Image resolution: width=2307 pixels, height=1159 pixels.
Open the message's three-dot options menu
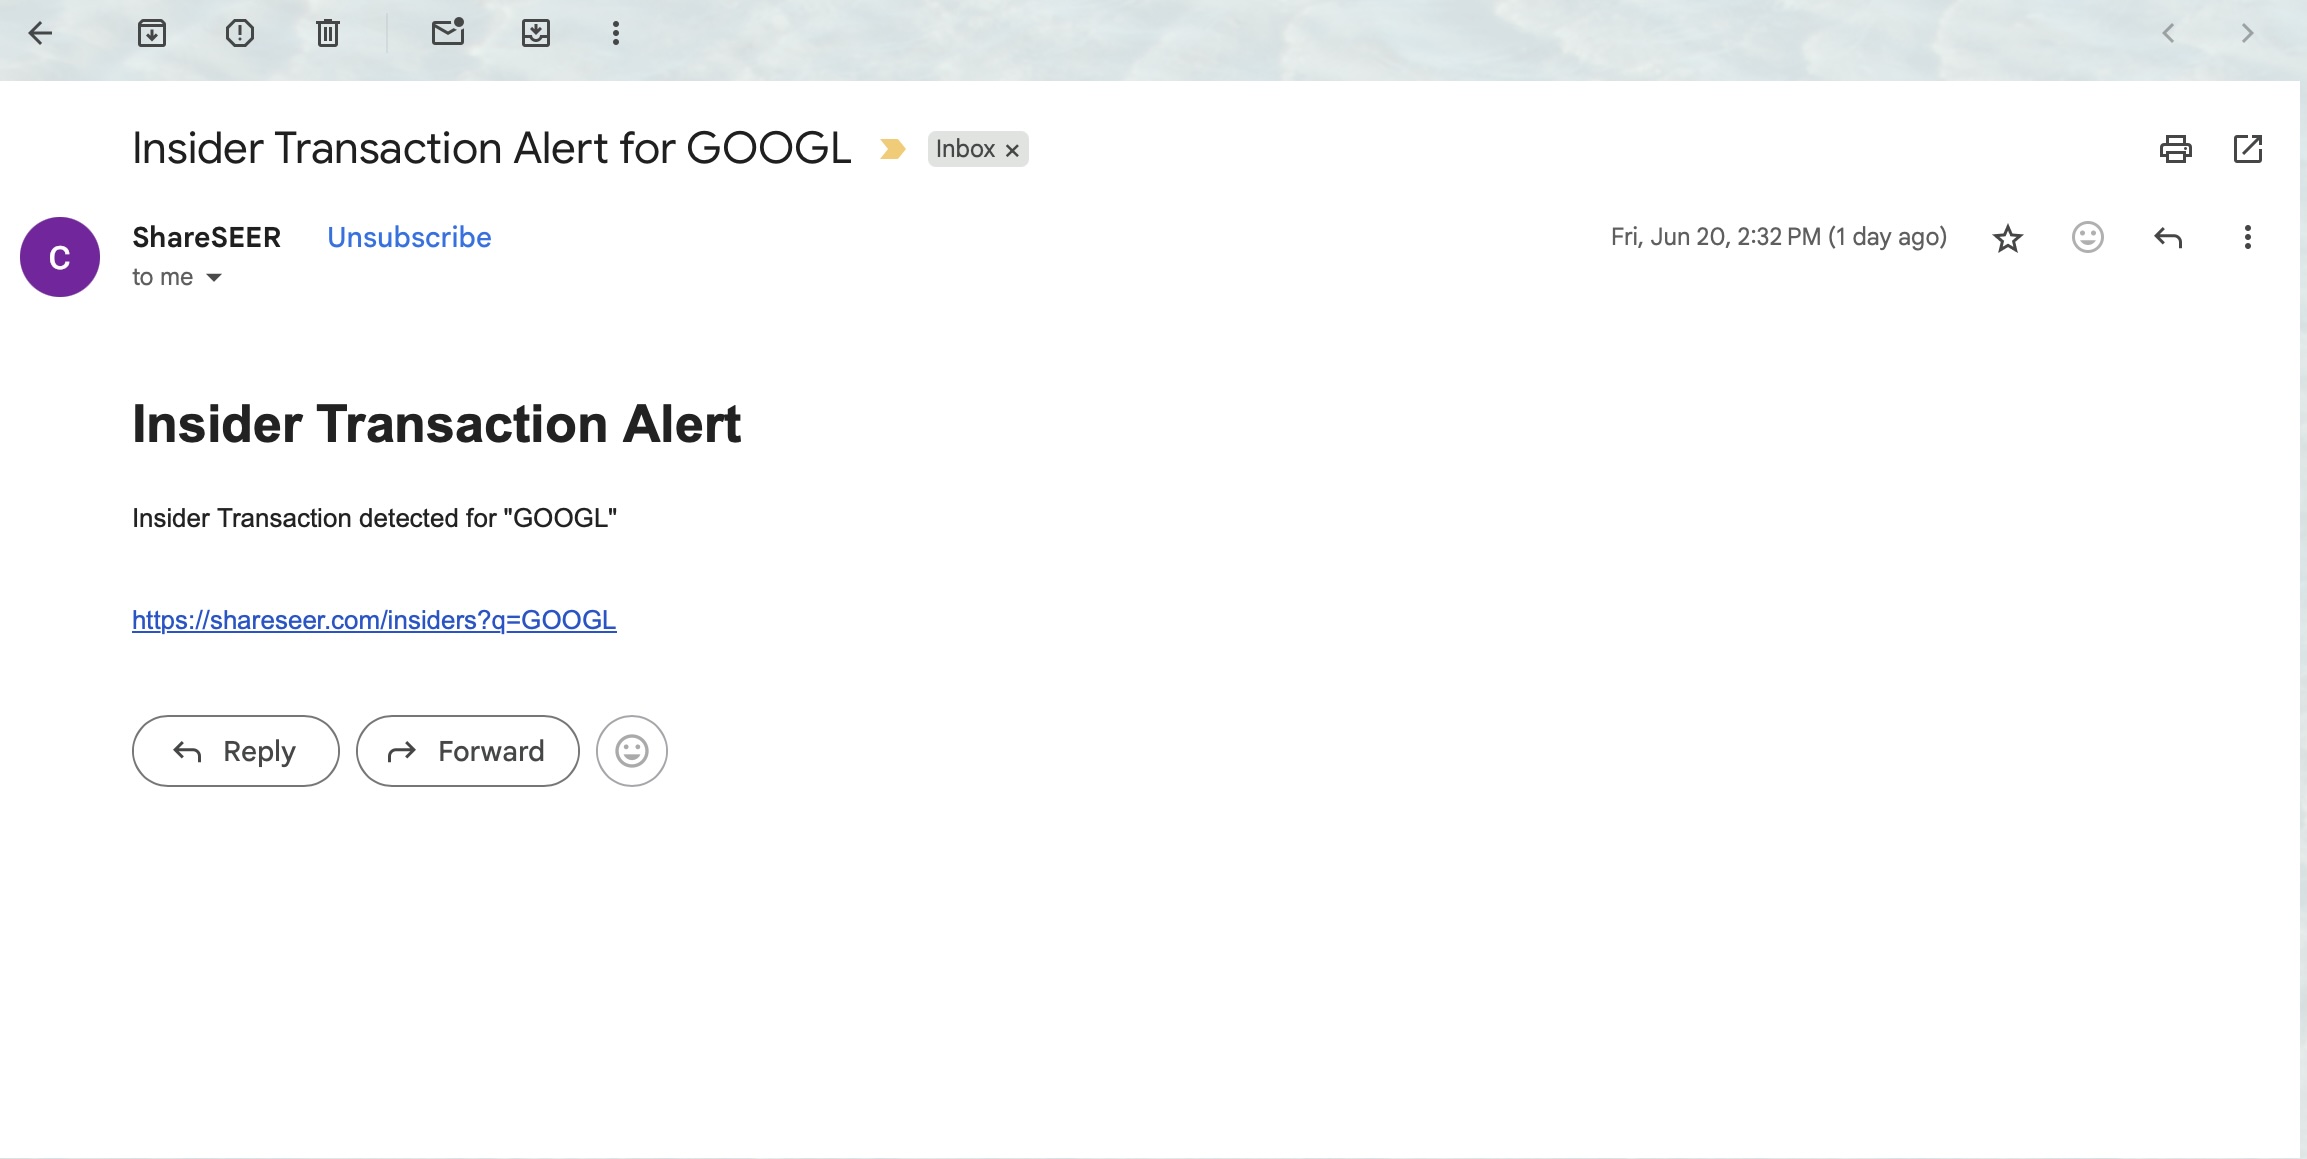click(2247, 237)
